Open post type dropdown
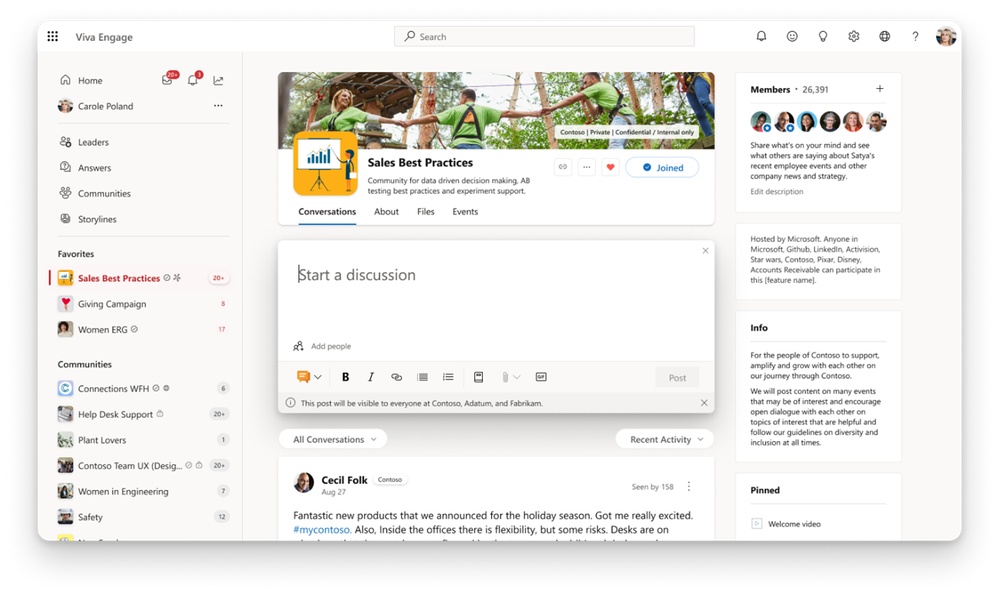The height and width of the screenshot is (595, 999). [x=309, y=377]
